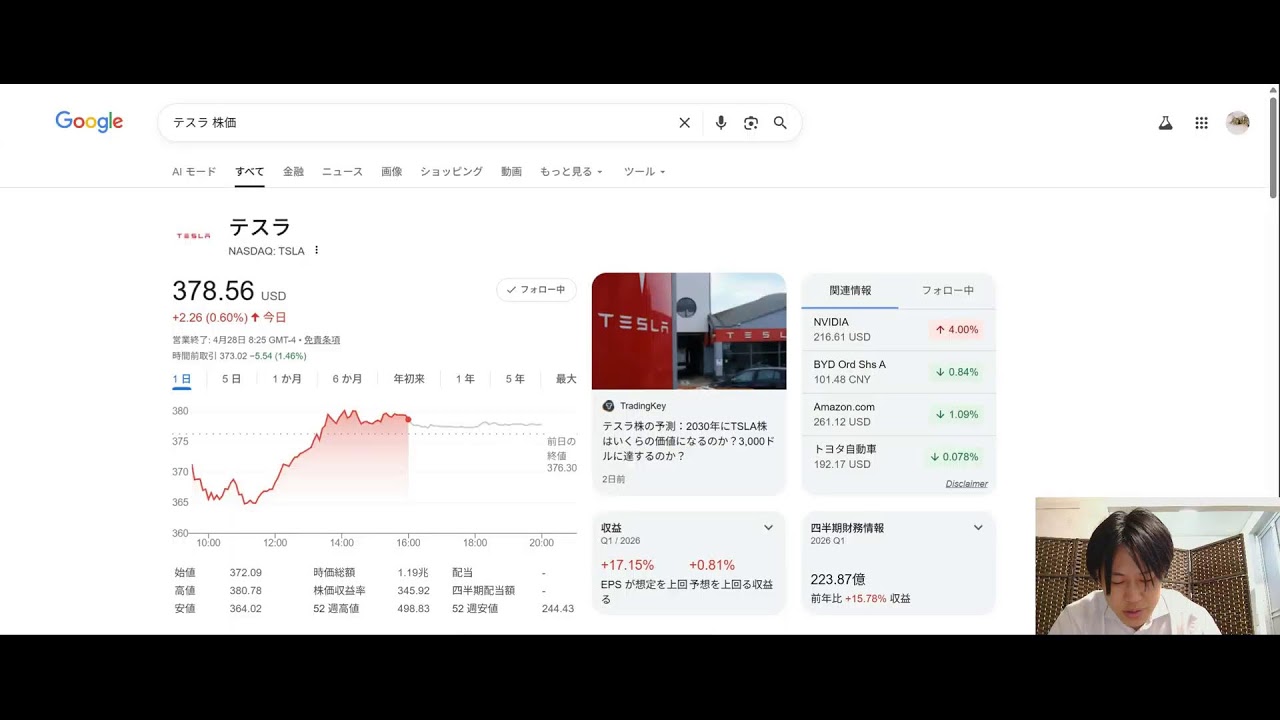Open the 免責条項 link
1280x720 pixels.
coord(322,340)
